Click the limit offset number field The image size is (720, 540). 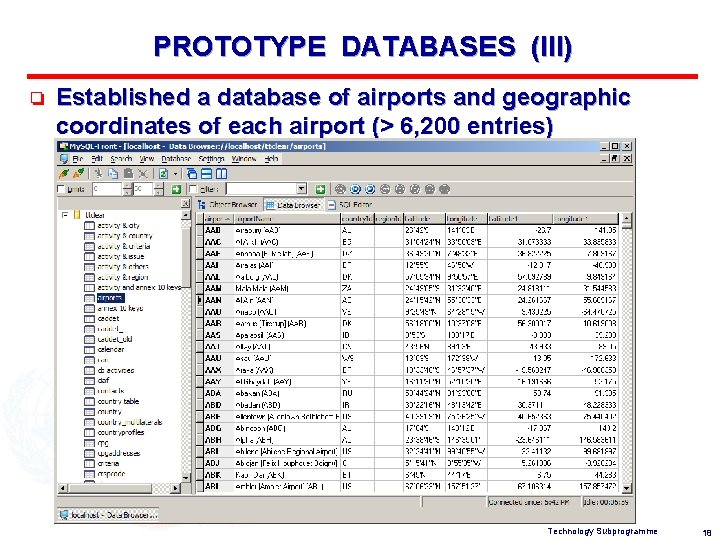click(x=107, y=189)
